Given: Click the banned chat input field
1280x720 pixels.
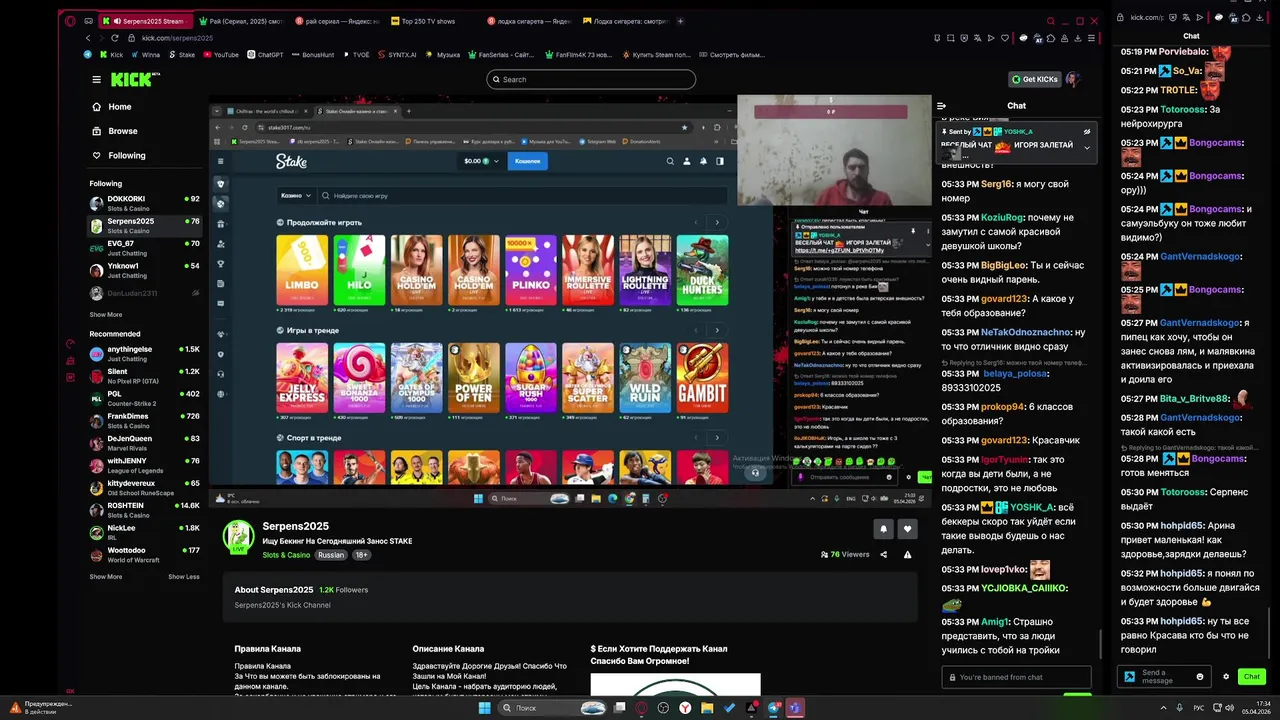Looking at the screenshot, I should [x=1016, y=677].
